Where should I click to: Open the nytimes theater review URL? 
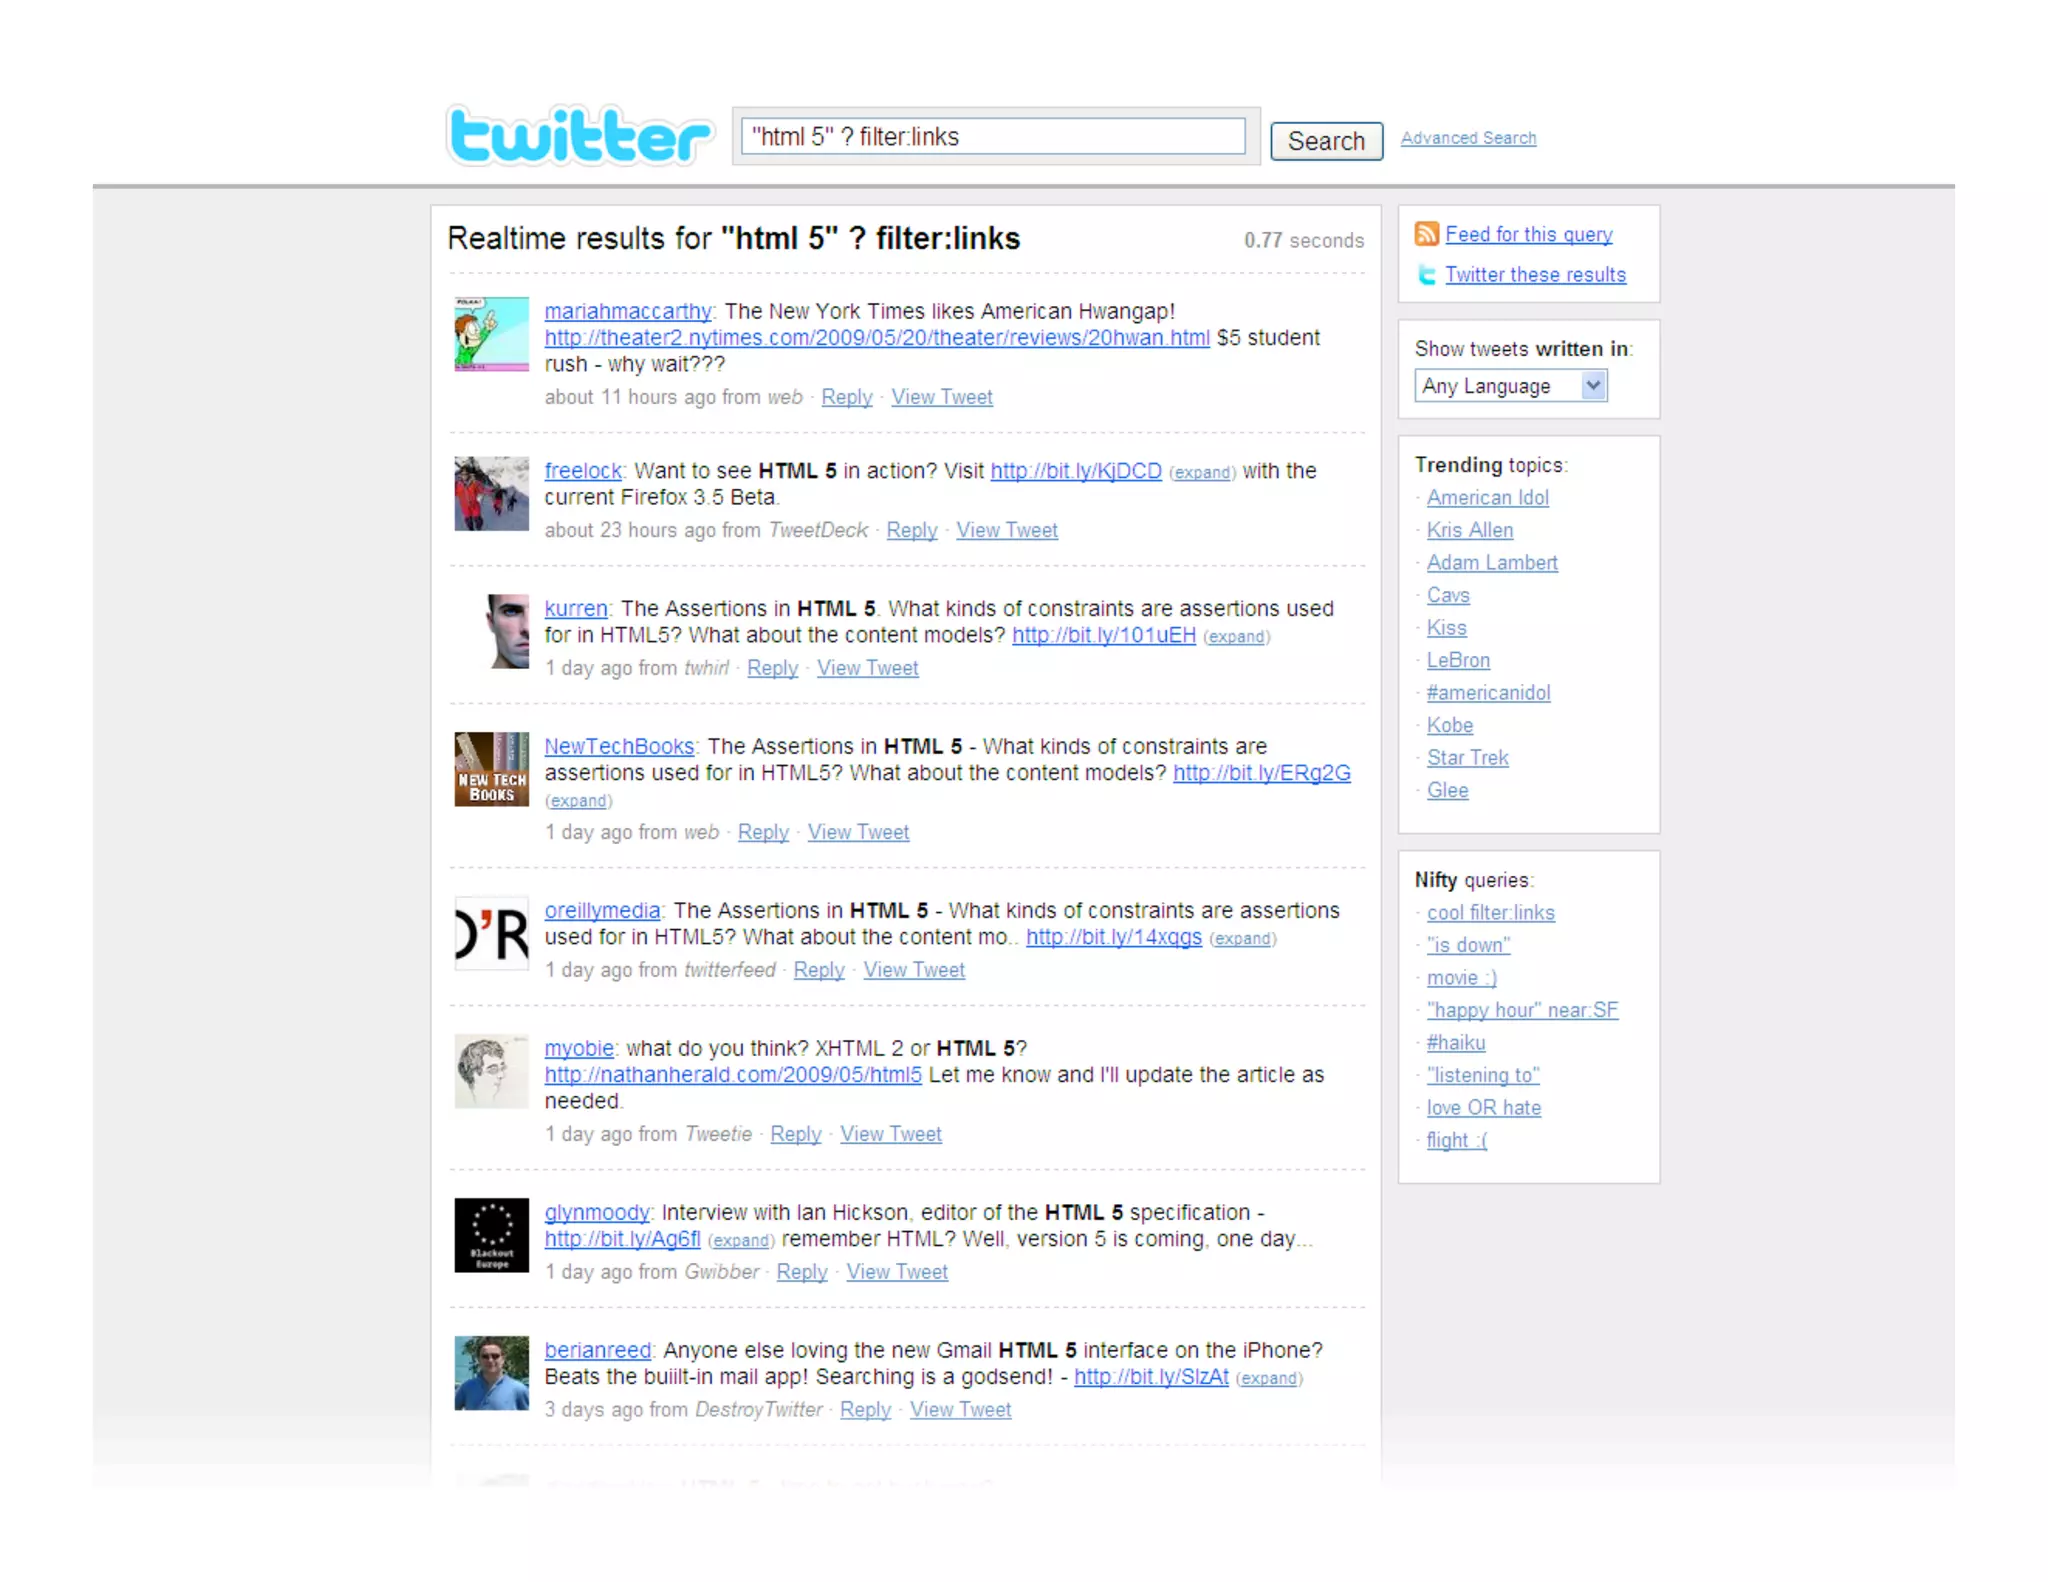tap(877, 338)
